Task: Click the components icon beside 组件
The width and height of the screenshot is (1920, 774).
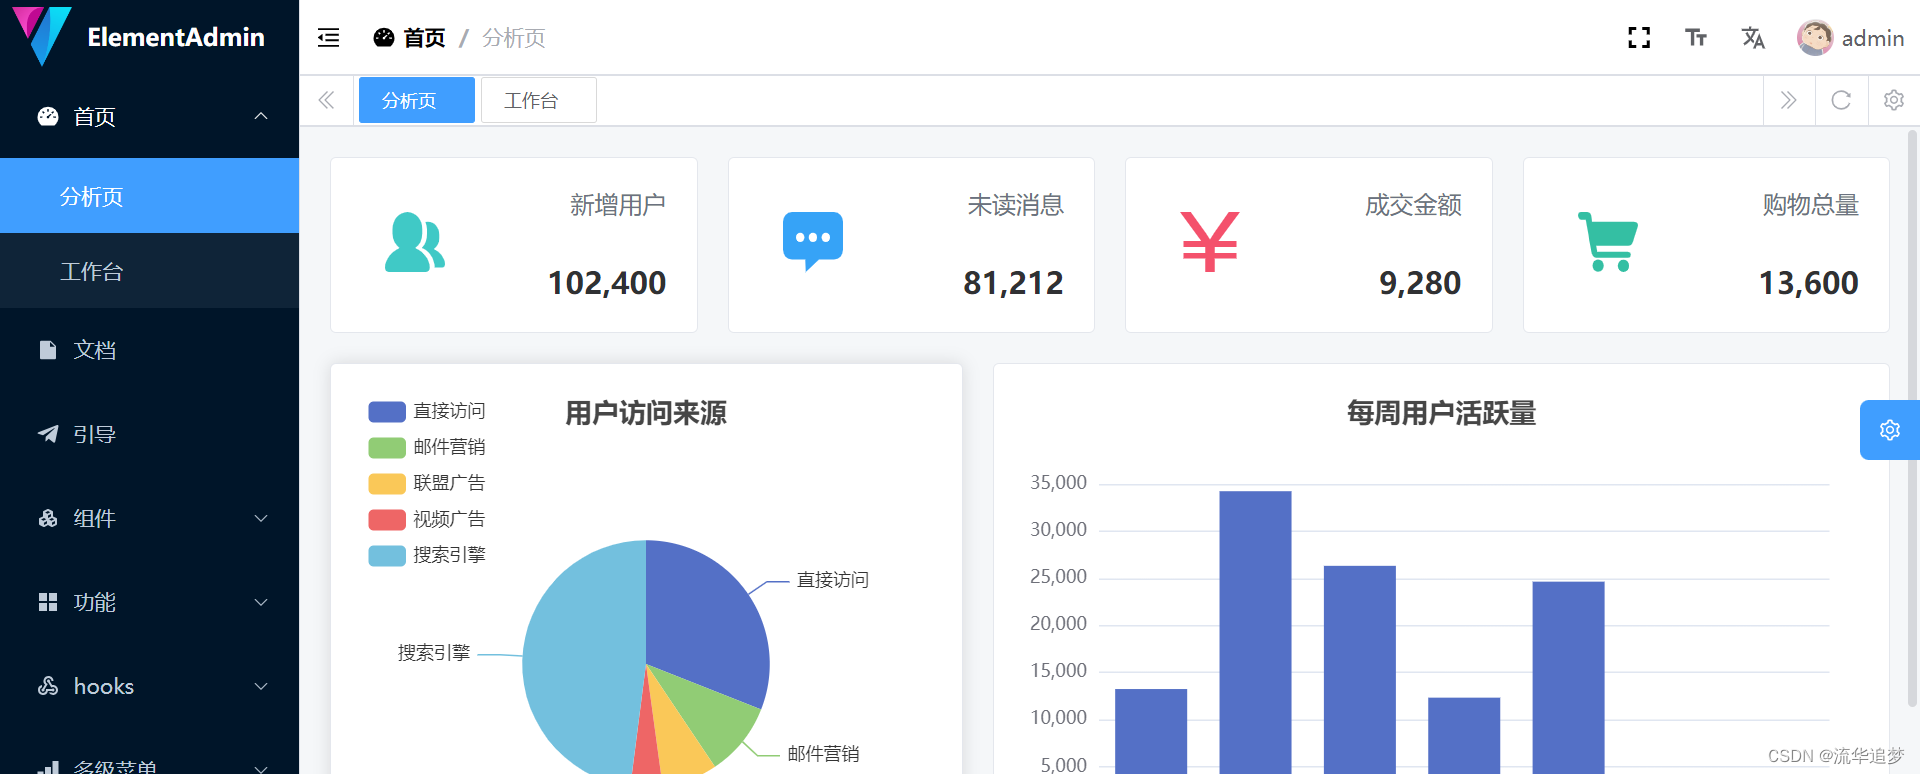Action: tap(48, 518)
